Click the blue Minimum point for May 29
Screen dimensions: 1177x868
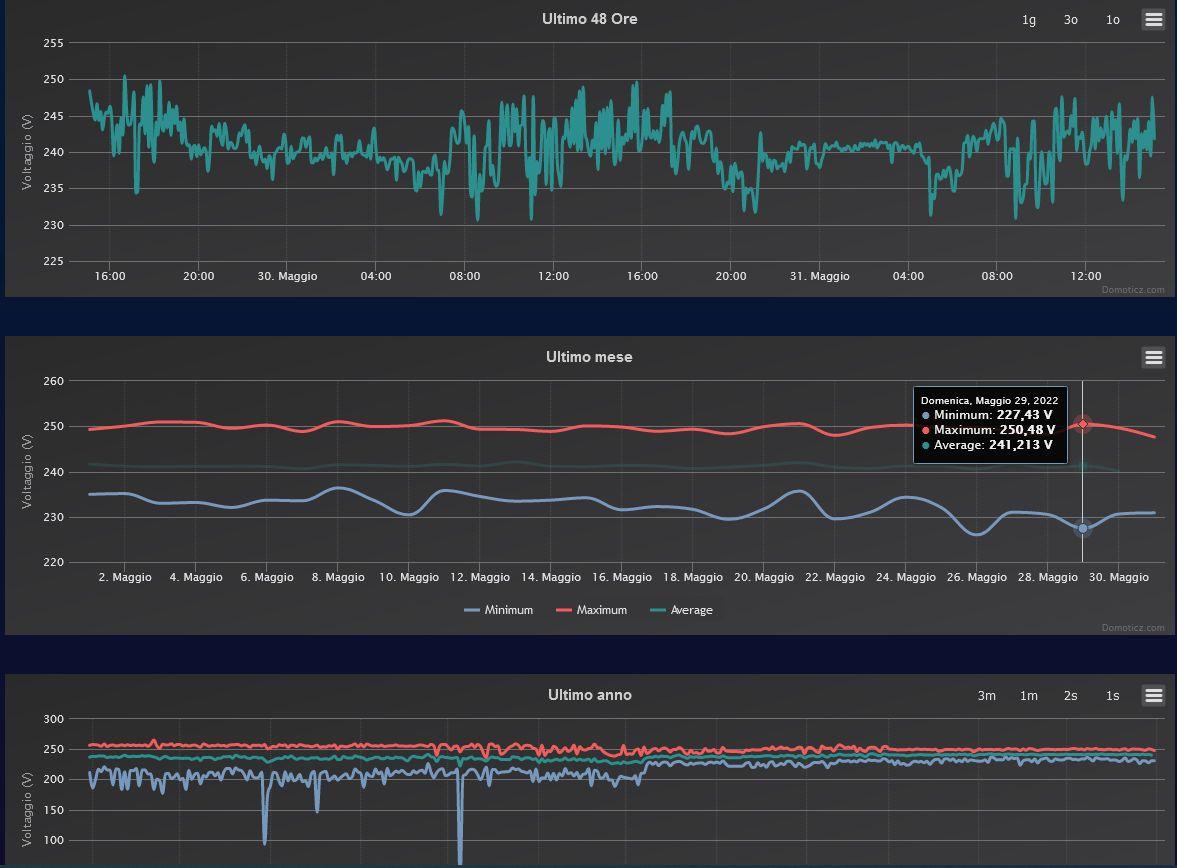coord(1082,528)
